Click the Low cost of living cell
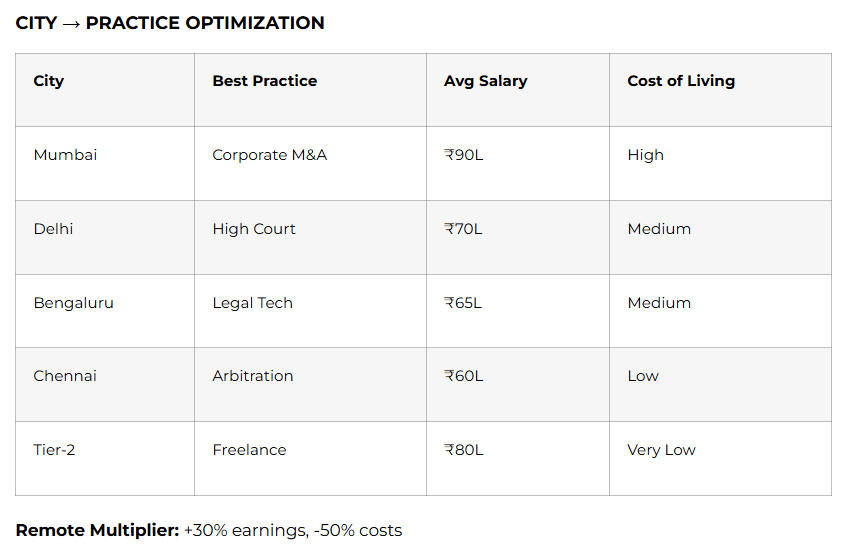This screenshot has height=547, width=845. 643,376
